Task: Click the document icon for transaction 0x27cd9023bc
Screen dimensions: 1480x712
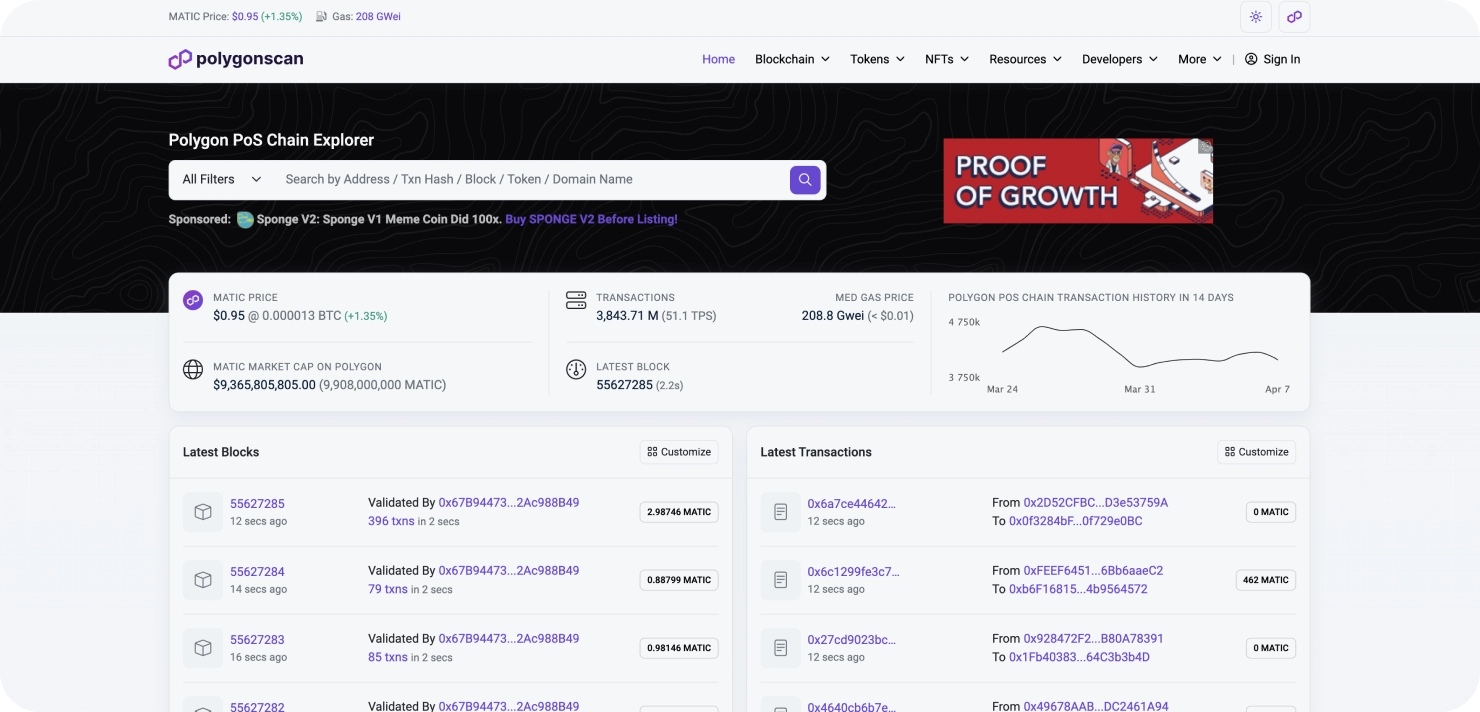Action: point(780,648)
